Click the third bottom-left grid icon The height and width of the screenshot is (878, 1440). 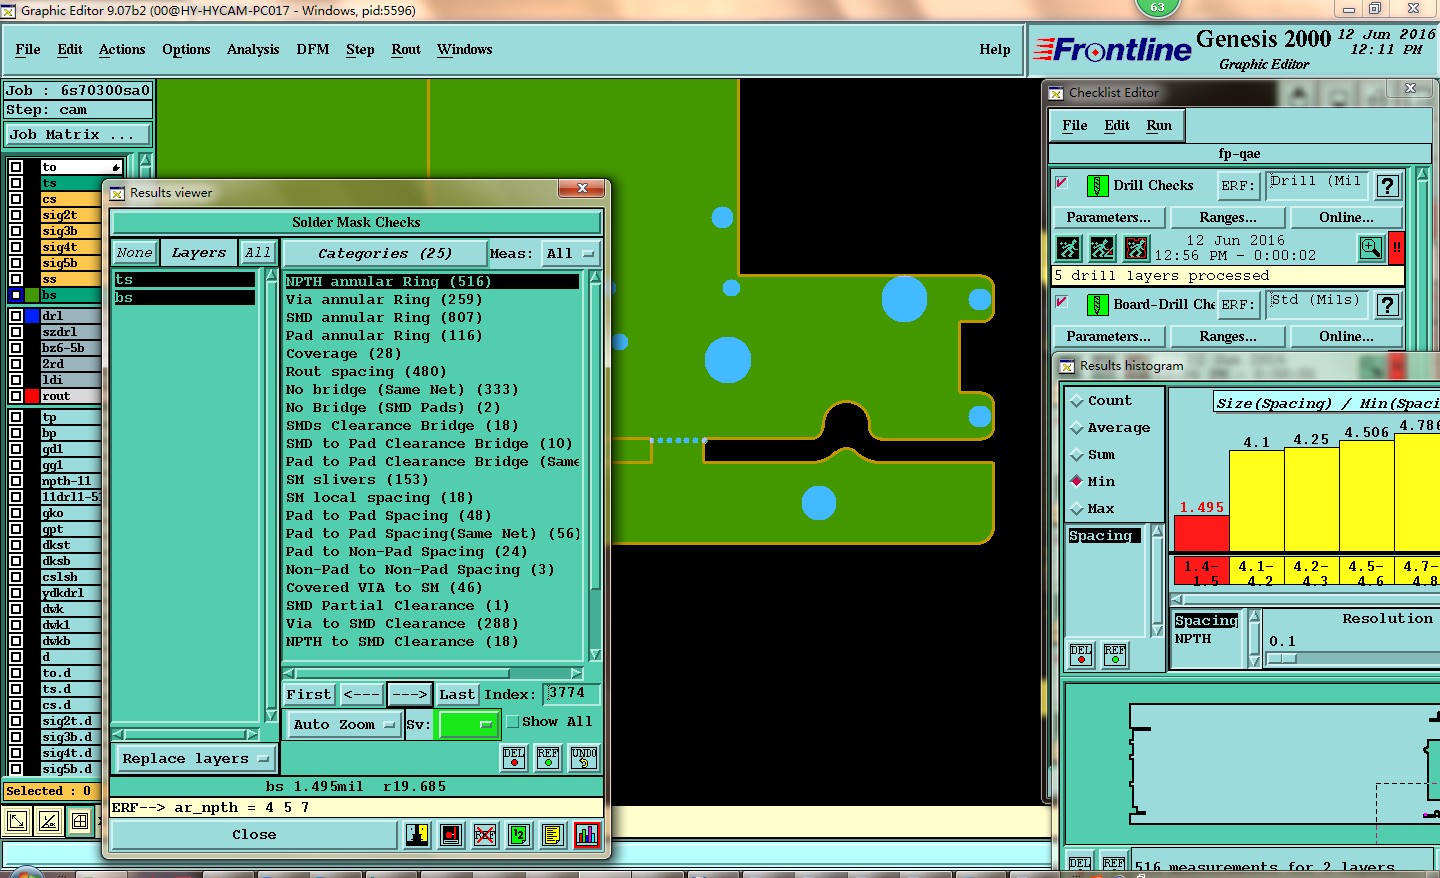(x=81, y=822)
